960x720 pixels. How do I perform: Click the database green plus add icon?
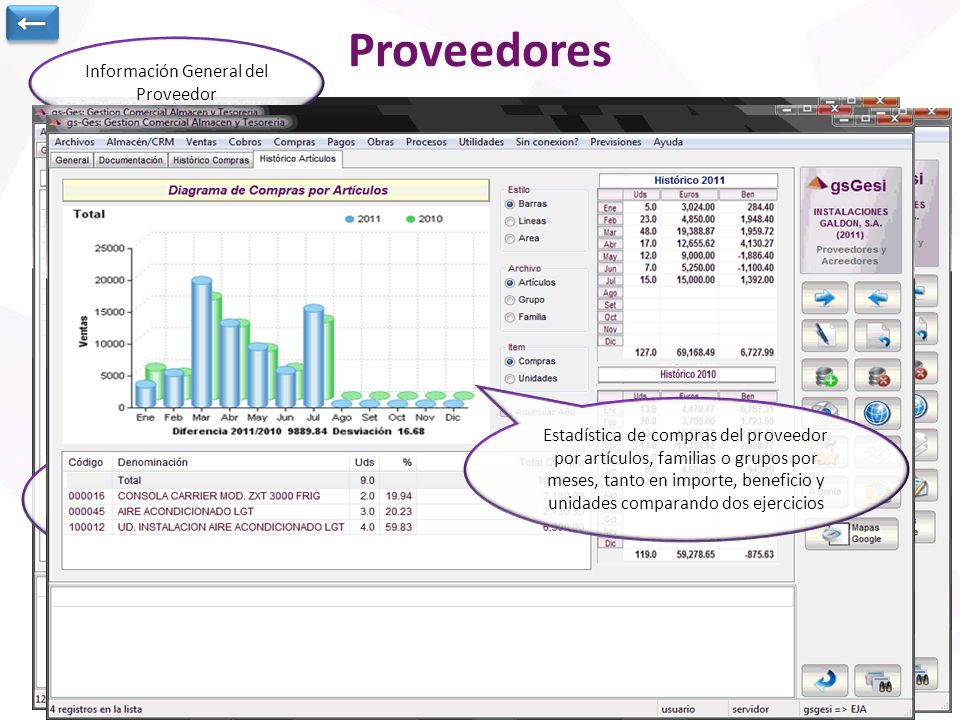(824, 375)
